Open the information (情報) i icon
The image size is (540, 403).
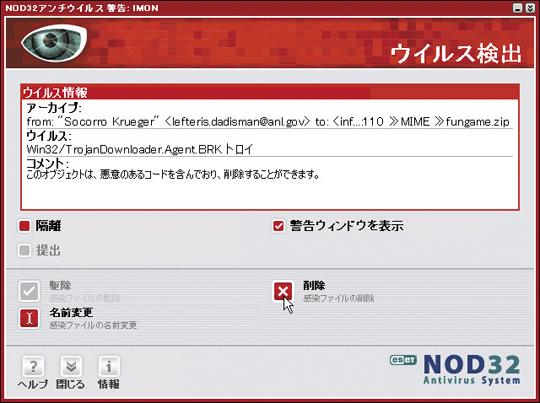109,366
